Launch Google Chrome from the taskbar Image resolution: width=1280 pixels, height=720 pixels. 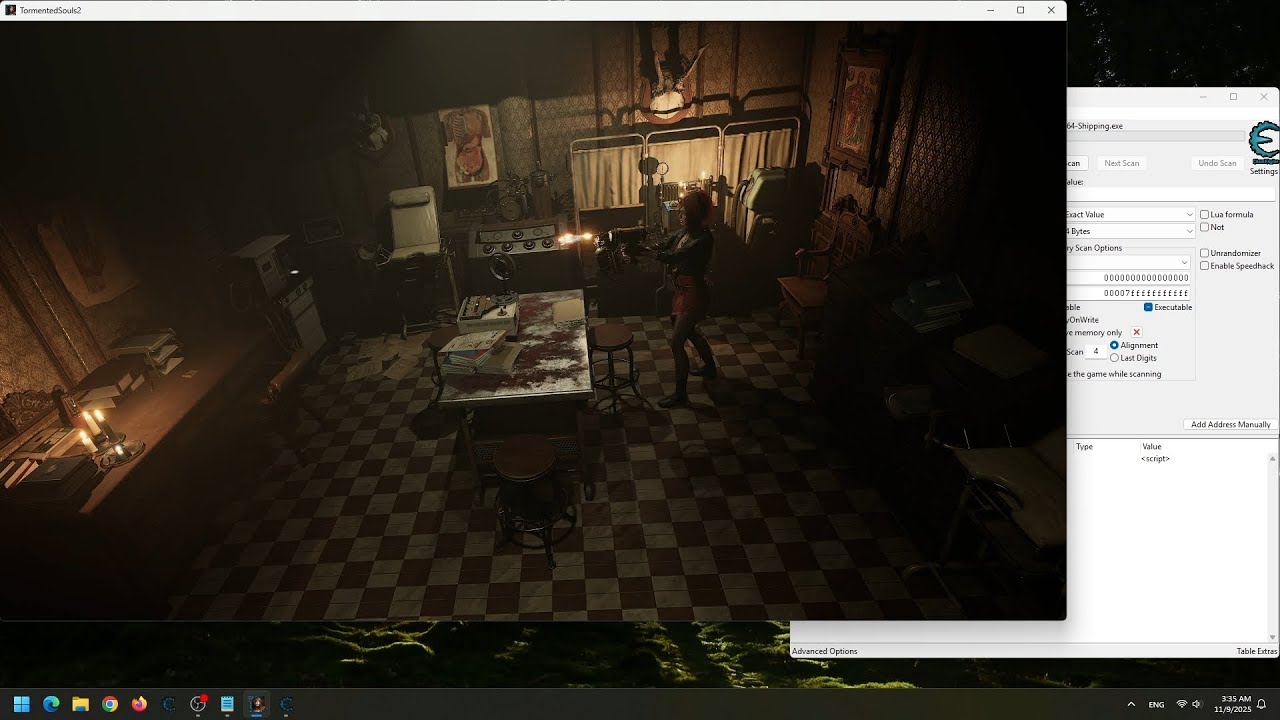pyautogui.click(x=110, y=704)
